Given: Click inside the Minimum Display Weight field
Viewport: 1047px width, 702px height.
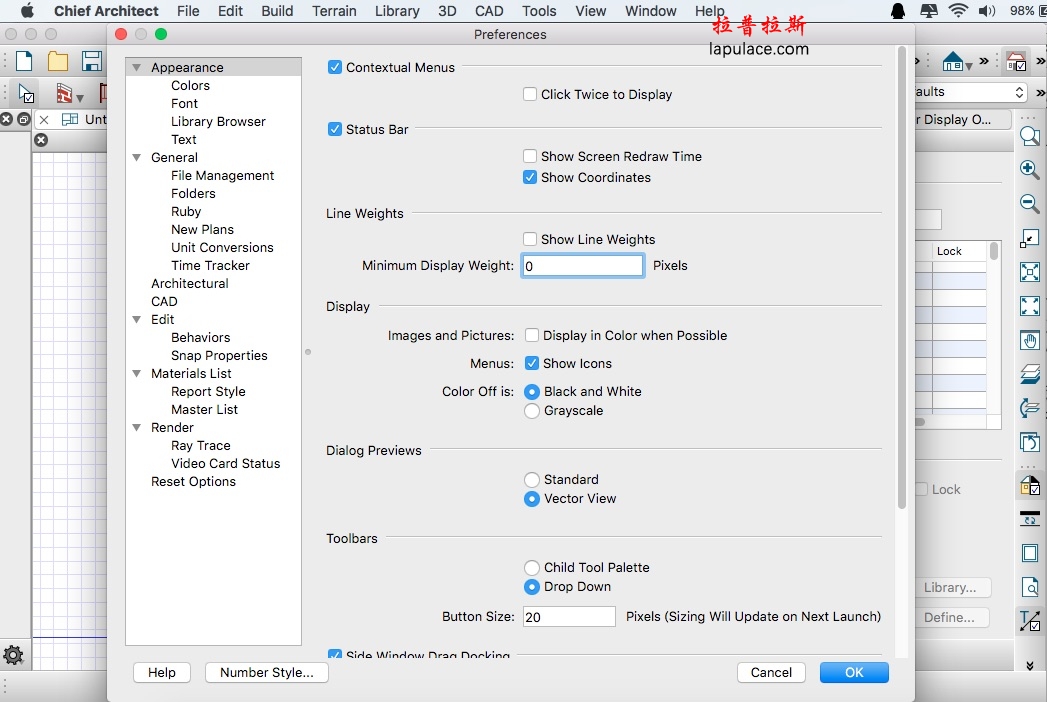Looking at the screenshot, I should tap(583, 265).
